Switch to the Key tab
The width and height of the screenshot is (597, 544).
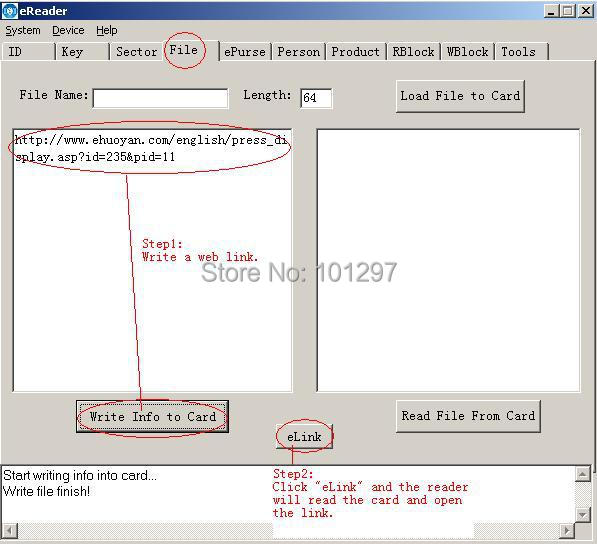click(82, 52)
